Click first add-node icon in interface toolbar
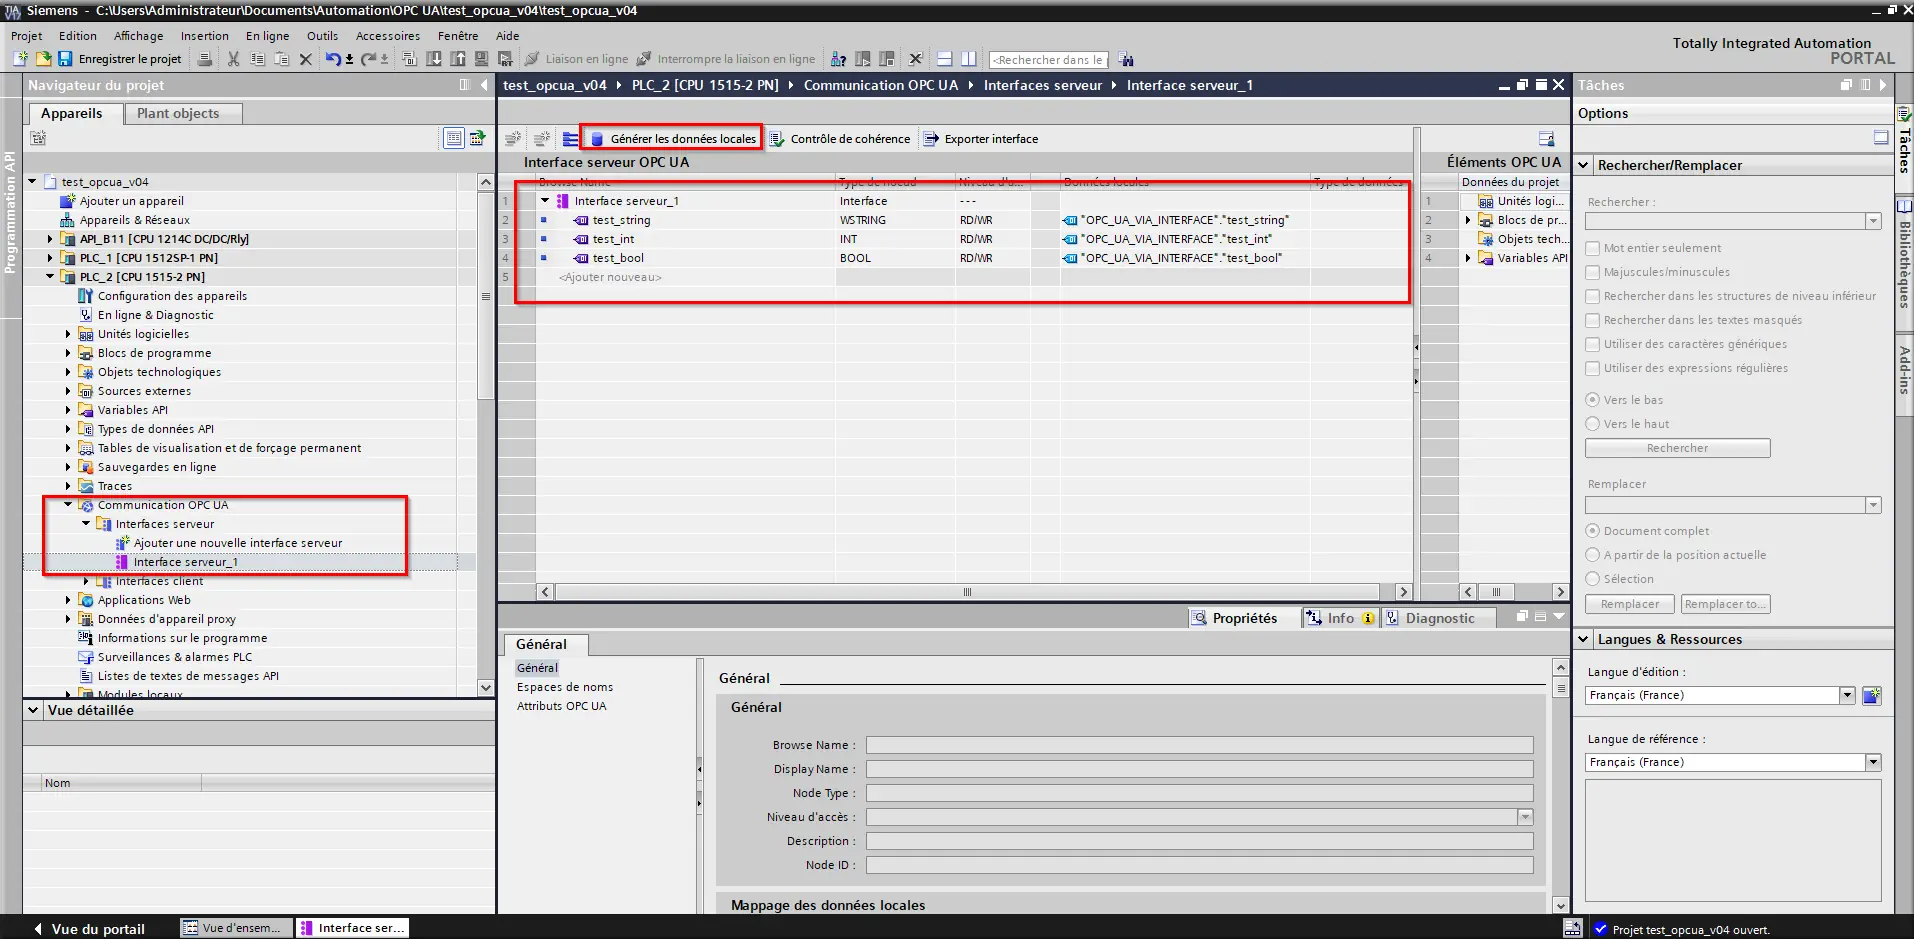1914x939 pixels. (x=513, y=139)
